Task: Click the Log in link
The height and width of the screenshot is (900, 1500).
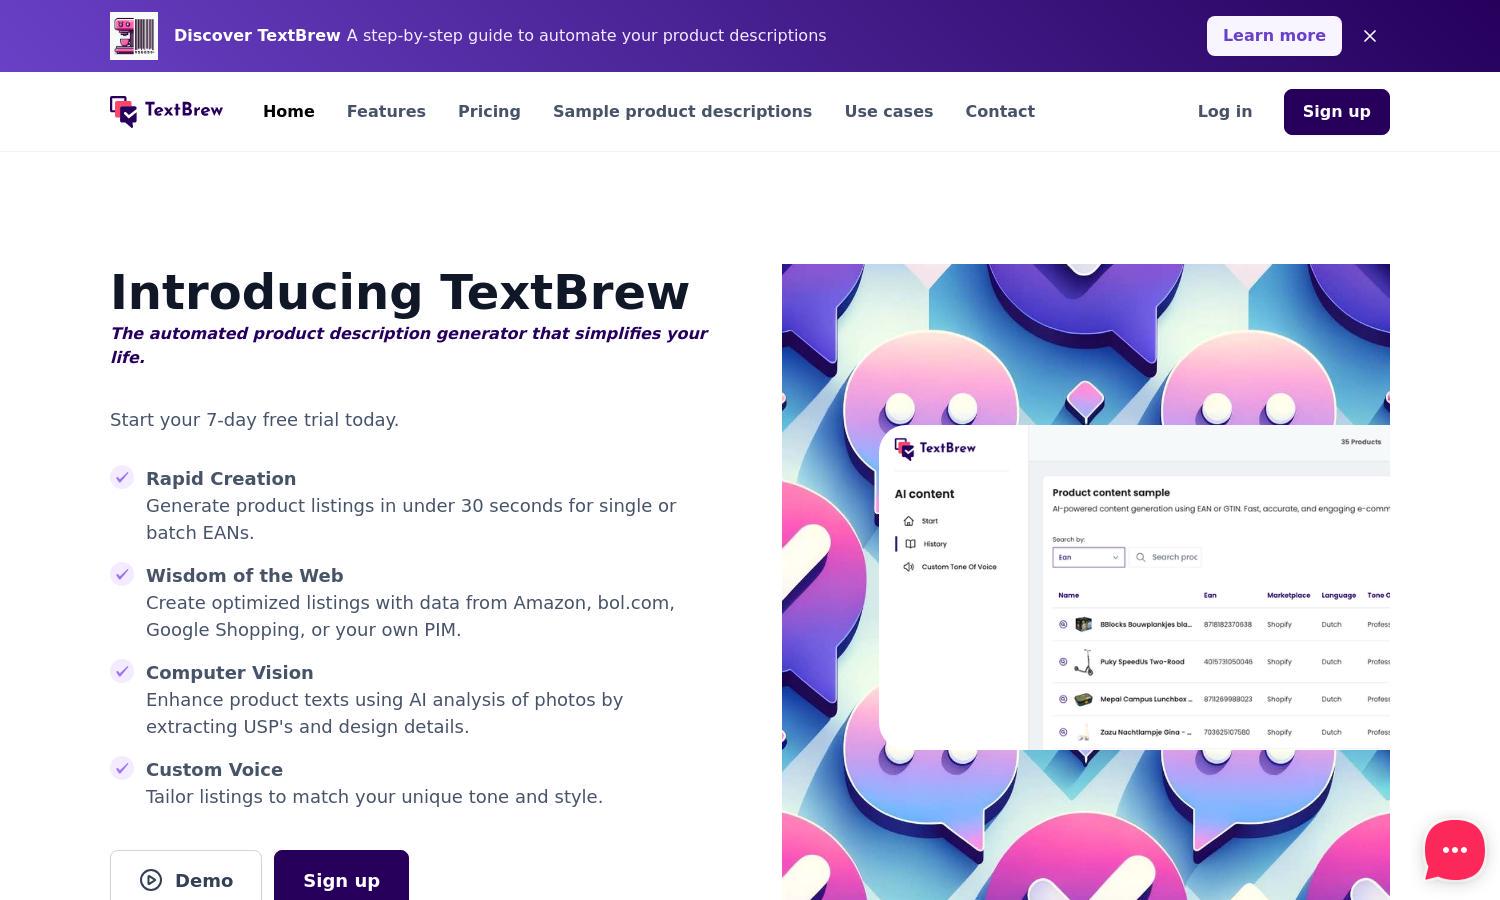Action: point(1225,111)
